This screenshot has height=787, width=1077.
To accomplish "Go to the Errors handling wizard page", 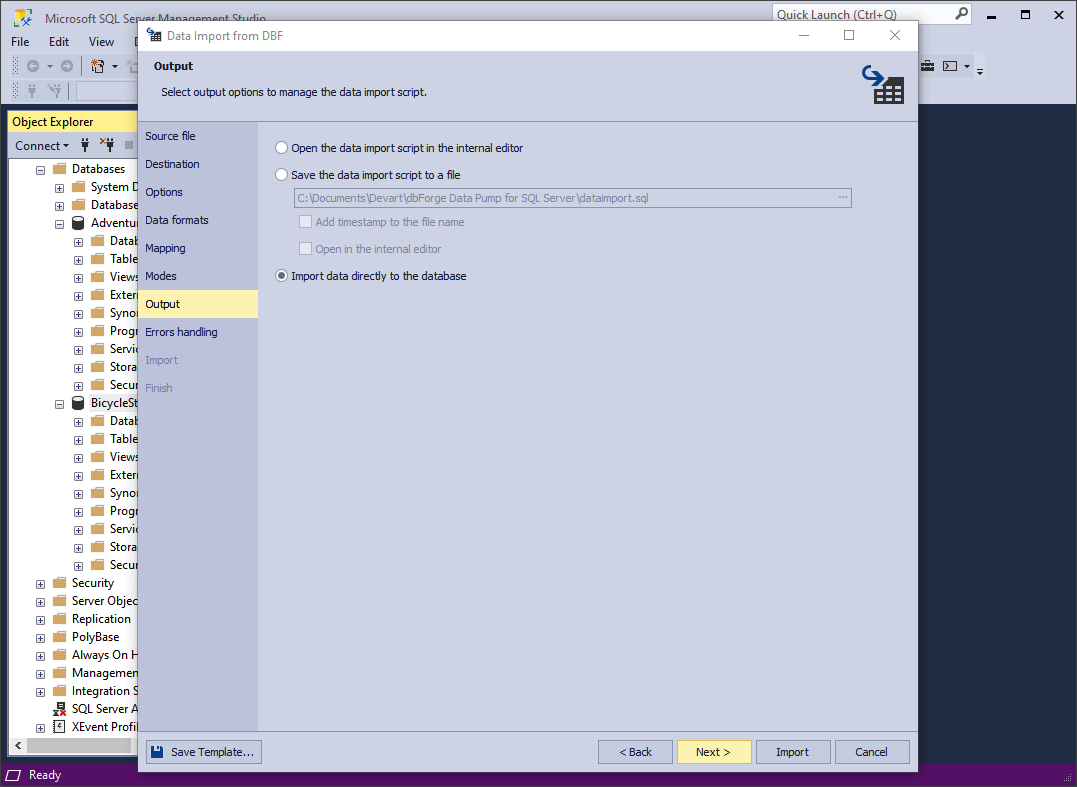I will [x=181, y=332].
